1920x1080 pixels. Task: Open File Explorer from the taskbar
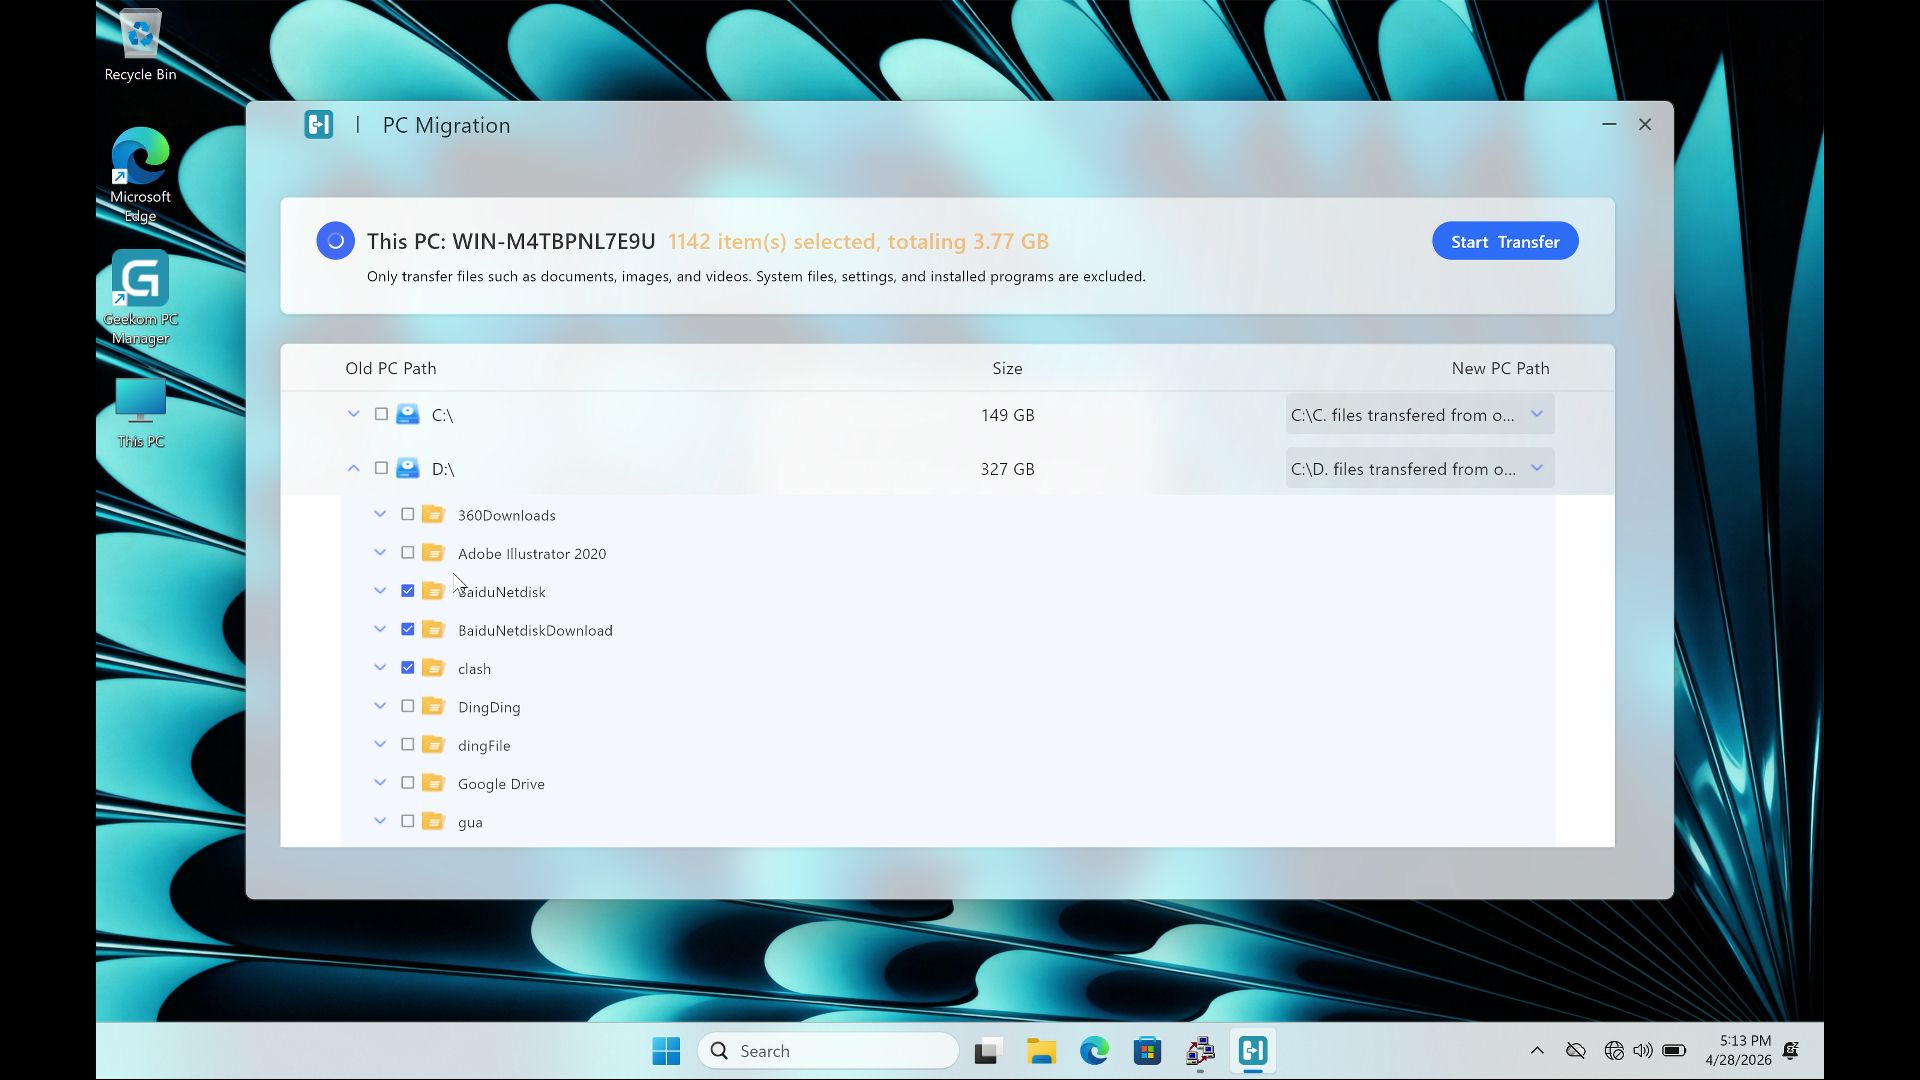(x=1041, y=1051)
